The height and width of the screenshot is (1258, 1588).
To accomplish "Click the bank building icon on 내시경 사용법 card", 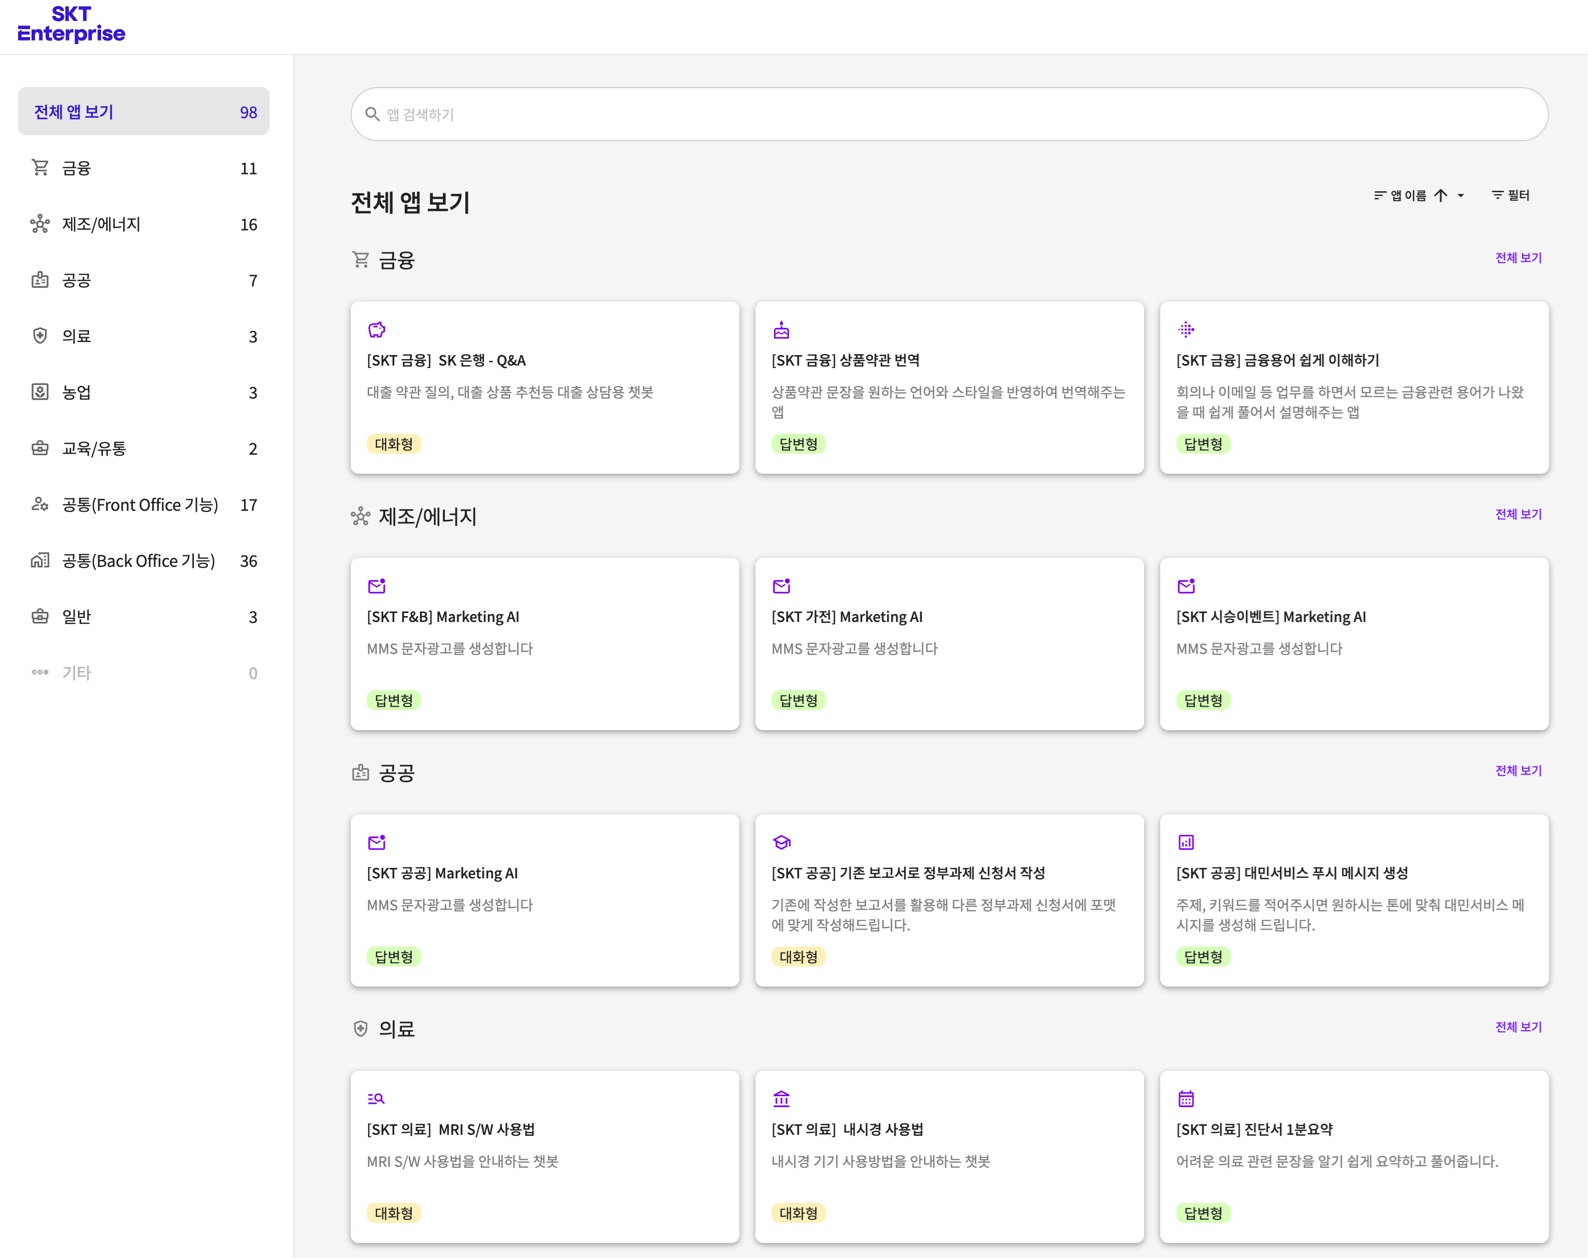I will click(782, 1099).
